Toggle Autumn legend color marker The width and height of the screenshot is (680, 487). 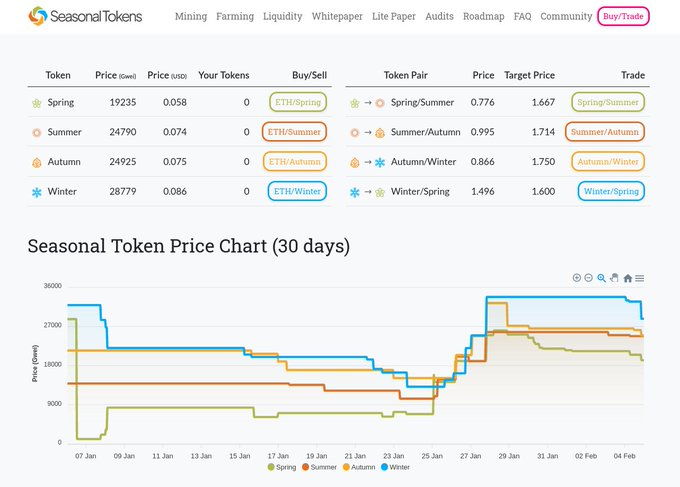(346, 467)
